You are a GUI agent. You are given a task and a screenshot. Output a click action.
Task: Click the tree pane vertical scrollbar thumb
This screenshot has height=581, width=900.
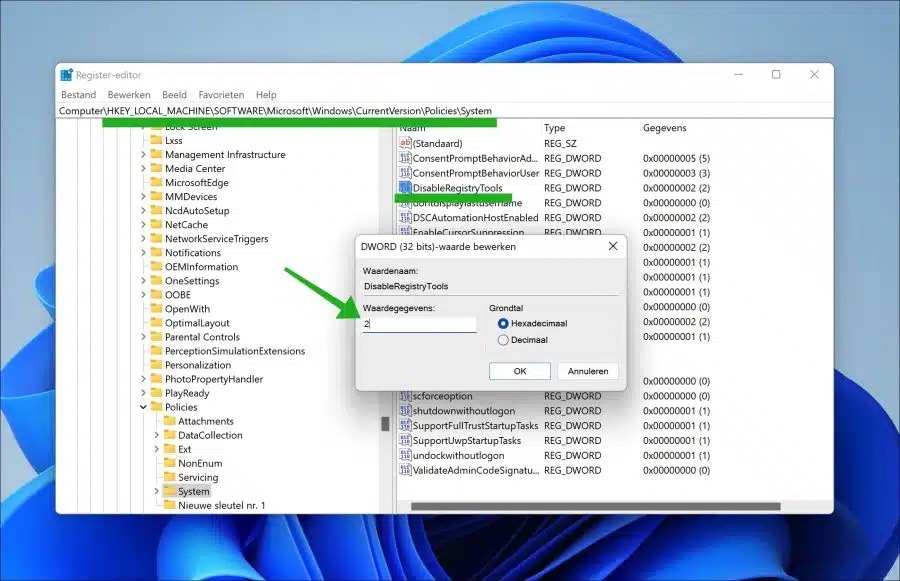[x=385, y=424]
